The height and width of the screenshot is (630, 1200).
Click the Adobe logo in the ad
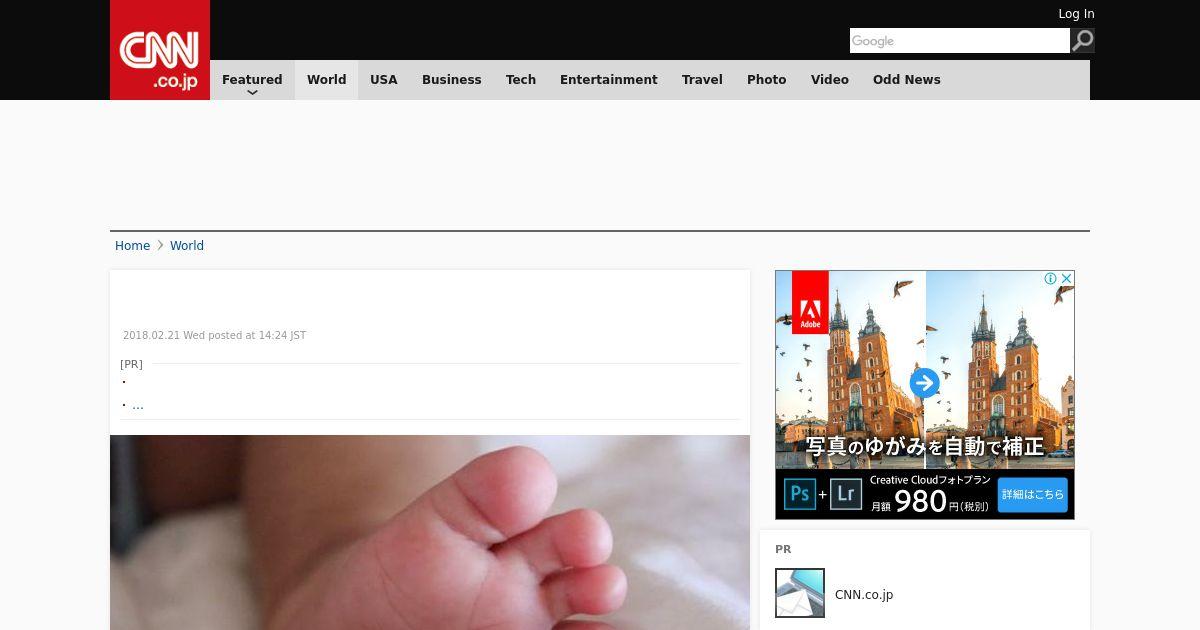pyautogui.click(x=810, y=302)
